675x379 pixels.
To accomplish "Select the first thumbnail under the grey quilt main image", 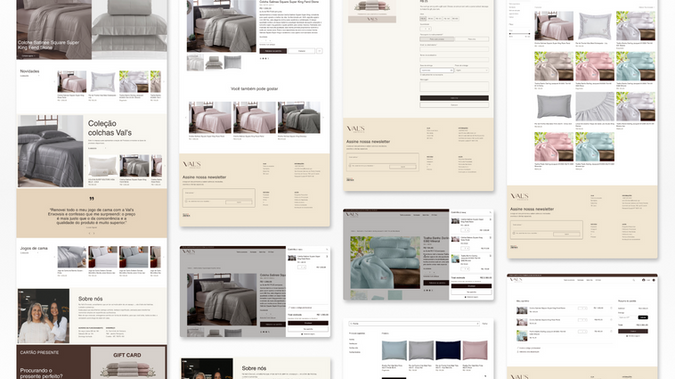I will (x=195, y=62).
